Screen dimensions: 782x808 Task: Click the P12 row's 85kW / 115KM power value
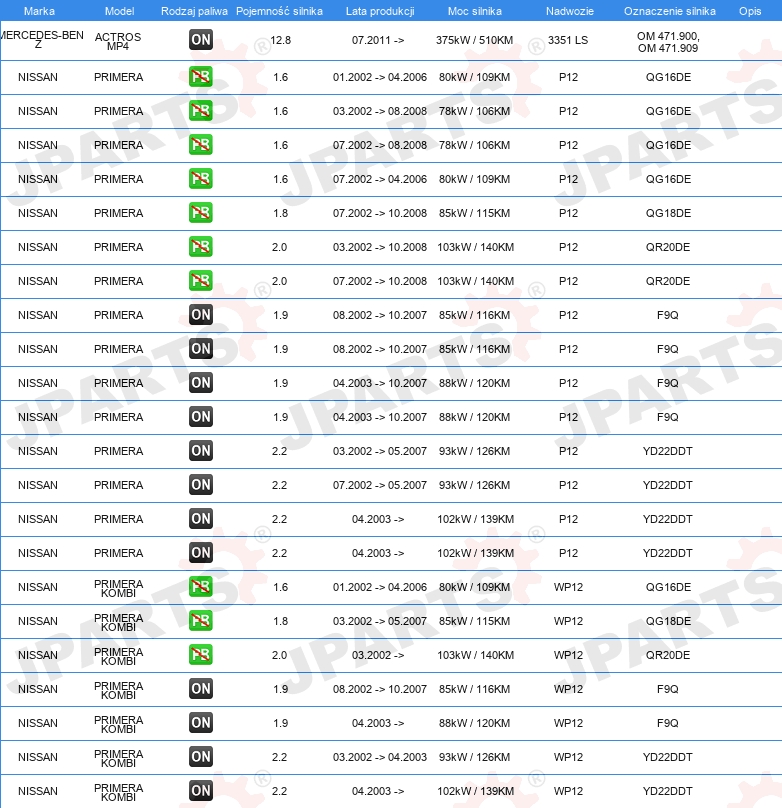(474, 213)
